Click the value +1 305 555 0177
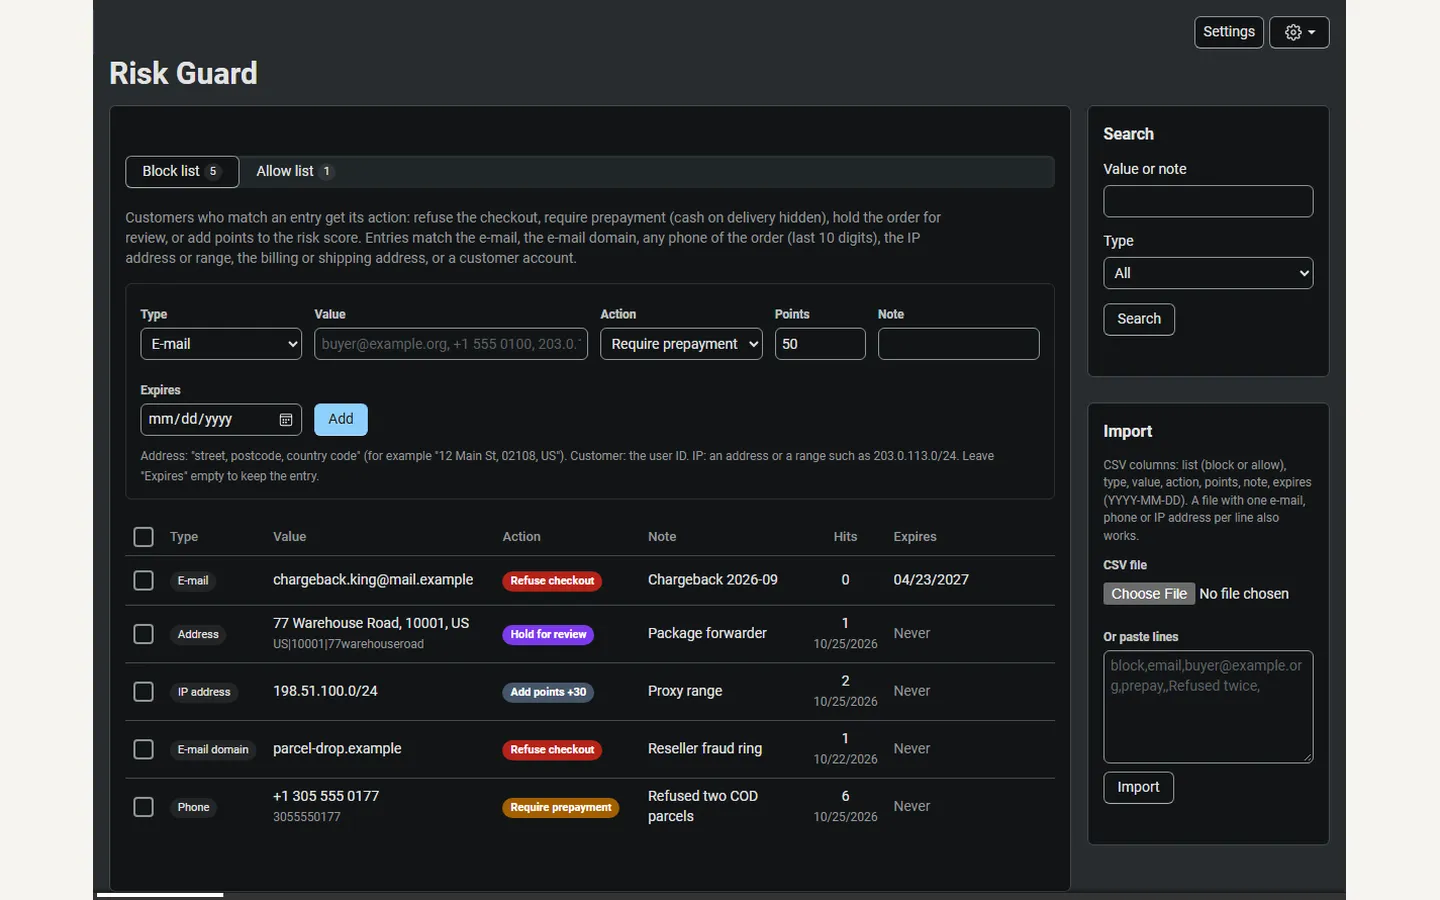Screen dimensions: 1440x900 326,796
